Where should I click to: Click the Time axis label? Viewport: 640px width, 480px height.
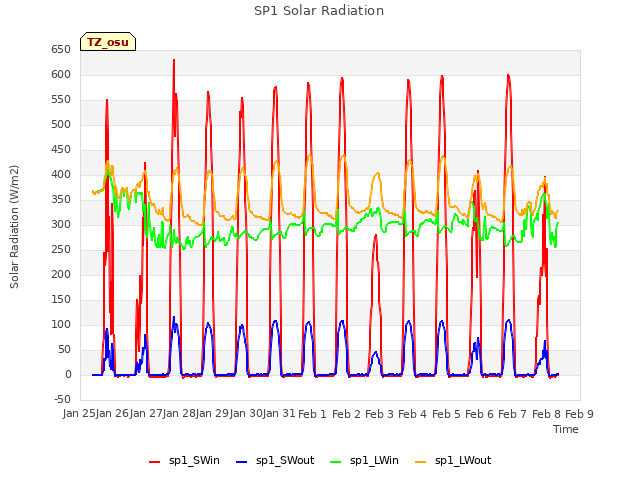point(566,429)
